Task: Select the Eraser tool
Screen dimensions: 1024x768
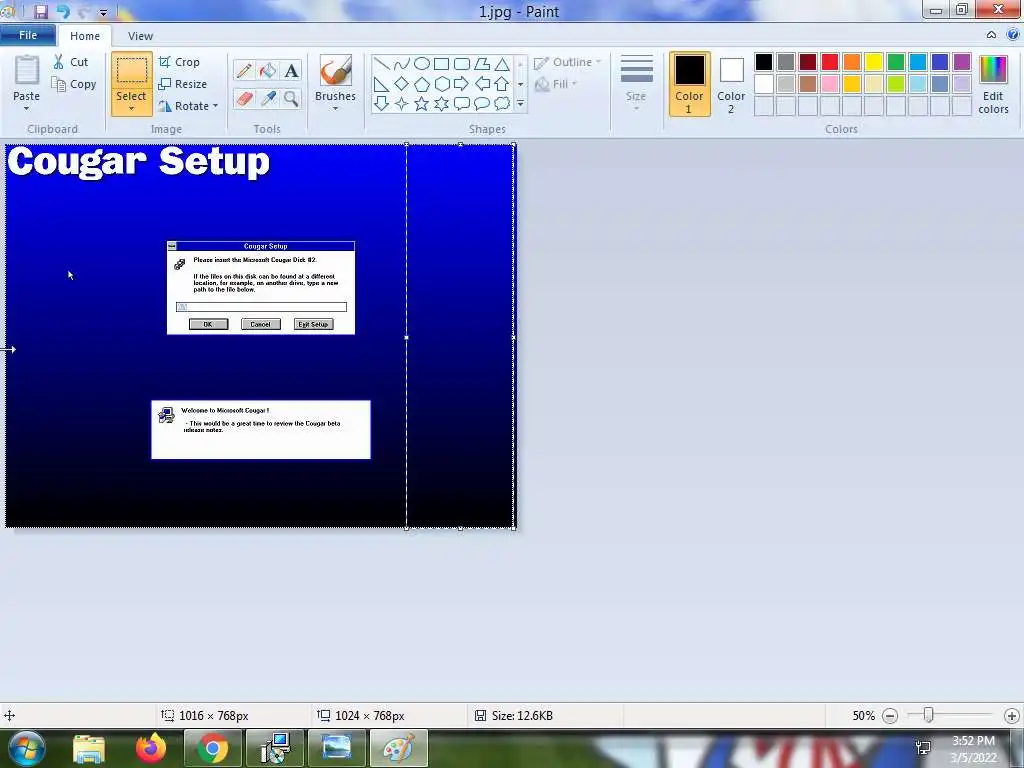Action: click(x=244, y=99)
